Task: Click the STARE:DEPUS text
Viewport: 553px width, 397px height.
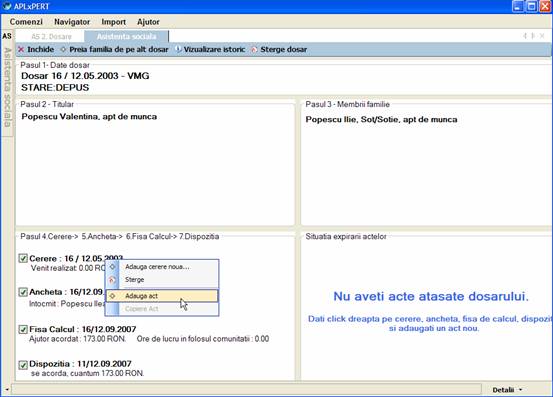Action: point(55,87)
